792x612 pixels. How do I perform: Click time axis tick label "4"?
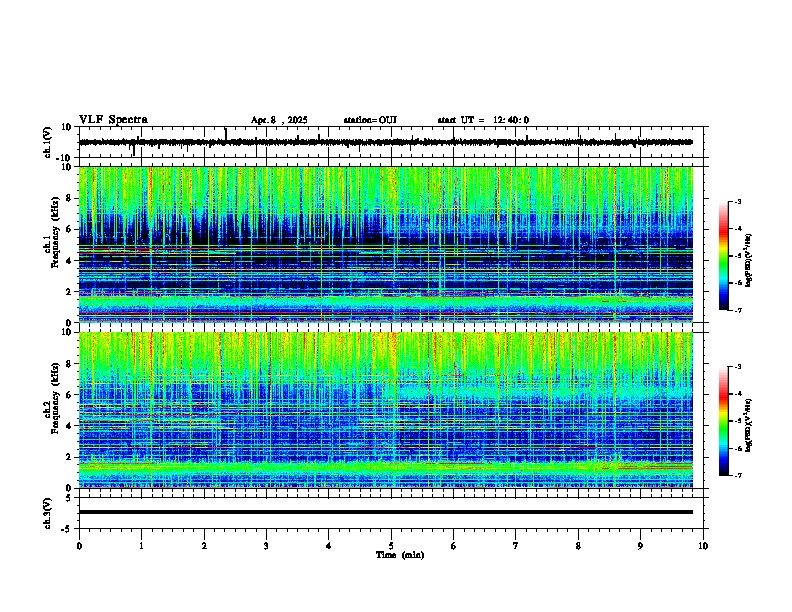pos(329,546)
